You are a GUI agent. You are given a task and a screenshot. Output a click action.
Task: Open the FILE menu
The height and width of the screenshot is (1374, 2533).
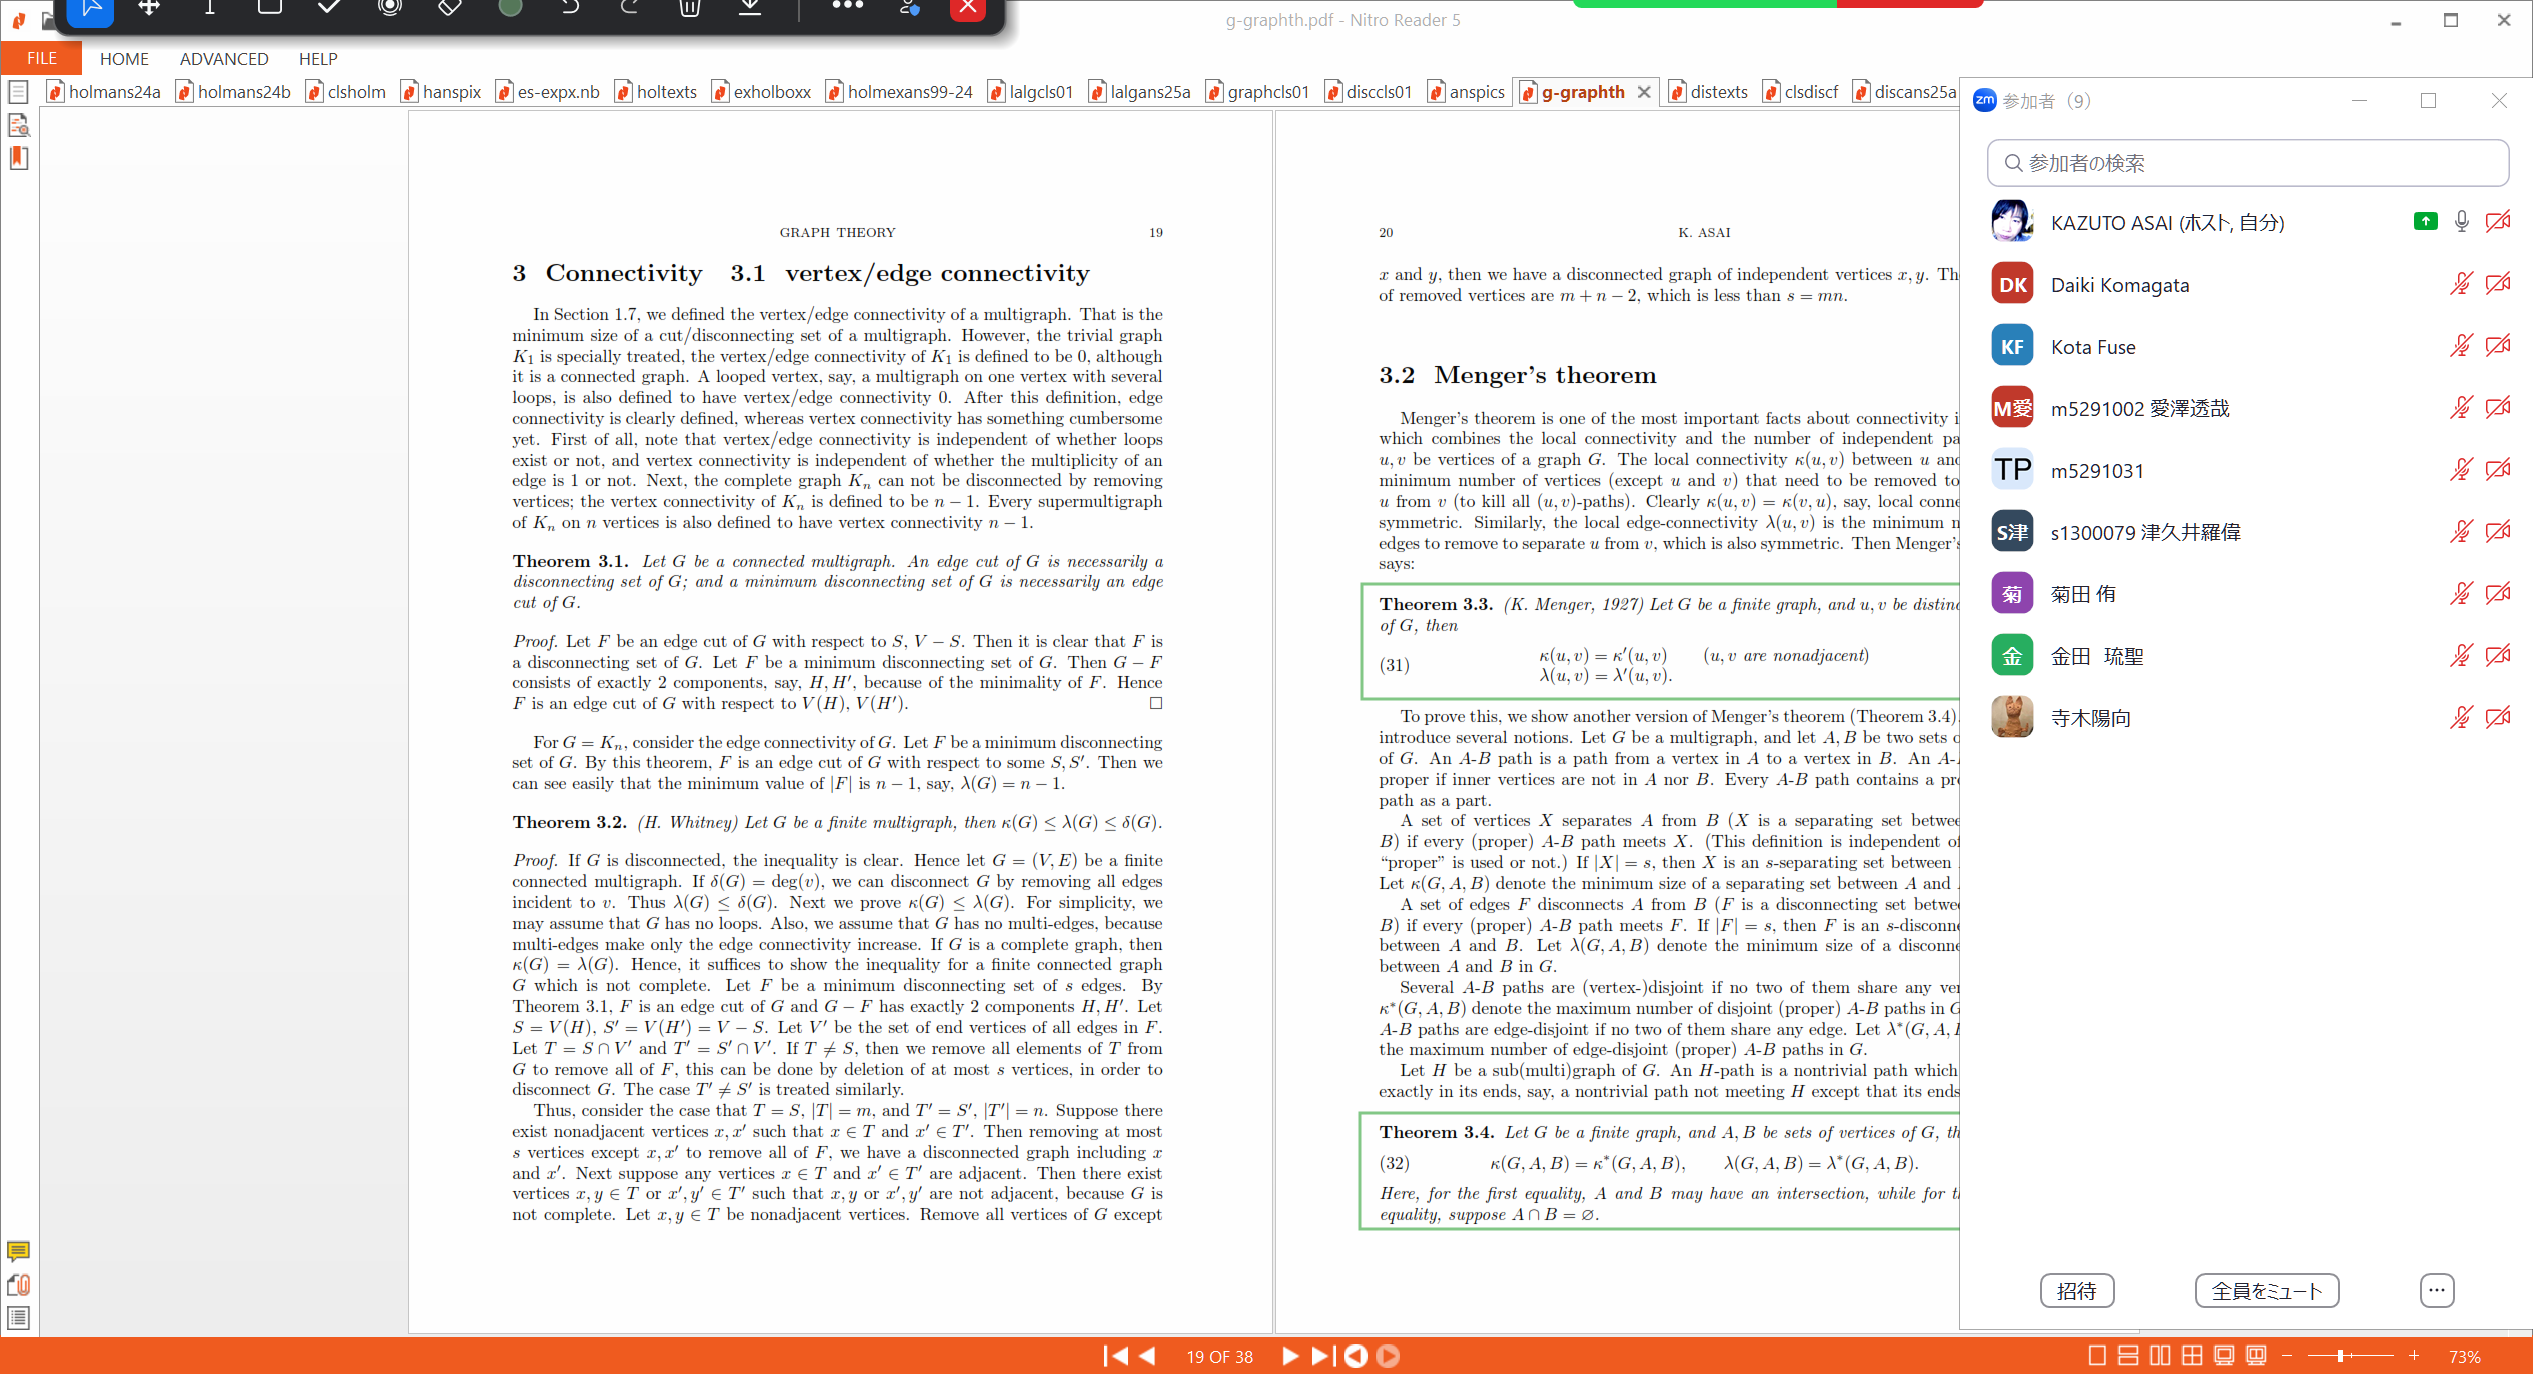point(41,59)
